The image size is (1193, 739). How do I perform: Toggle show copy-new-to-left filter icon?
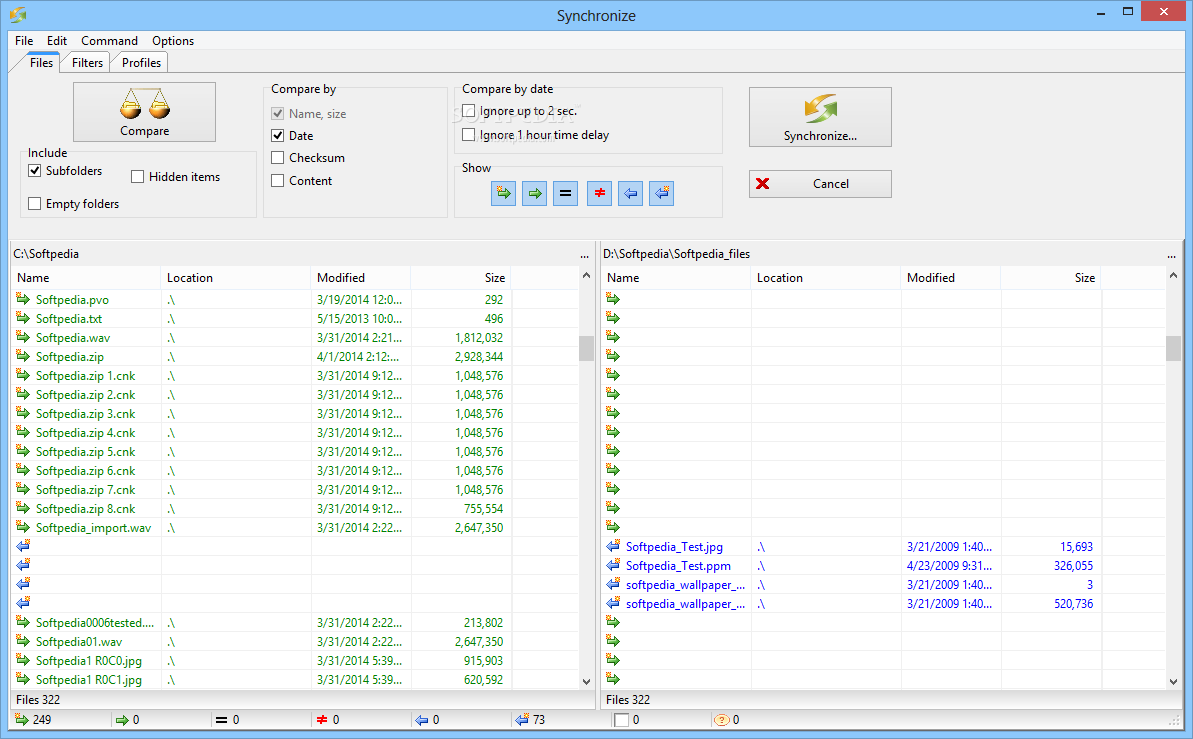coord(662,193)
